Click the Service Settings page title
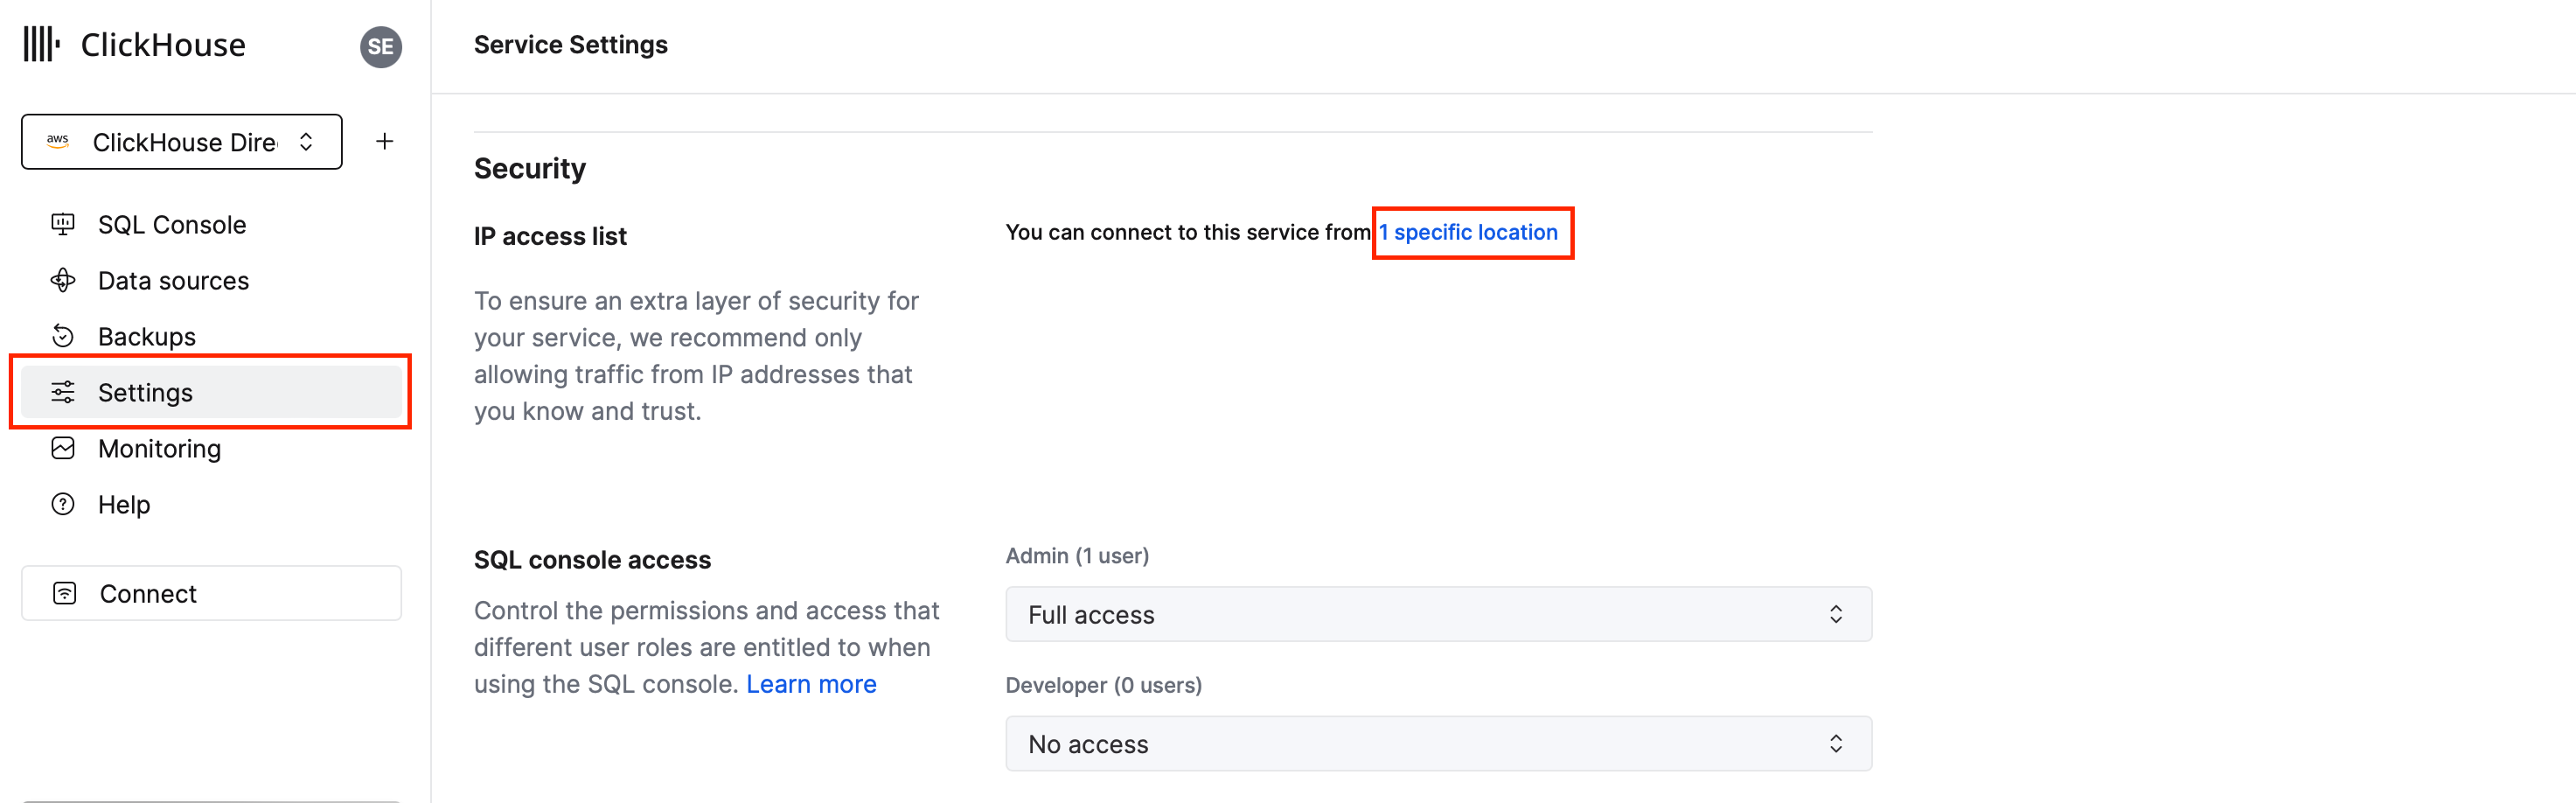The image size is (2576, 803). point(570,45)
